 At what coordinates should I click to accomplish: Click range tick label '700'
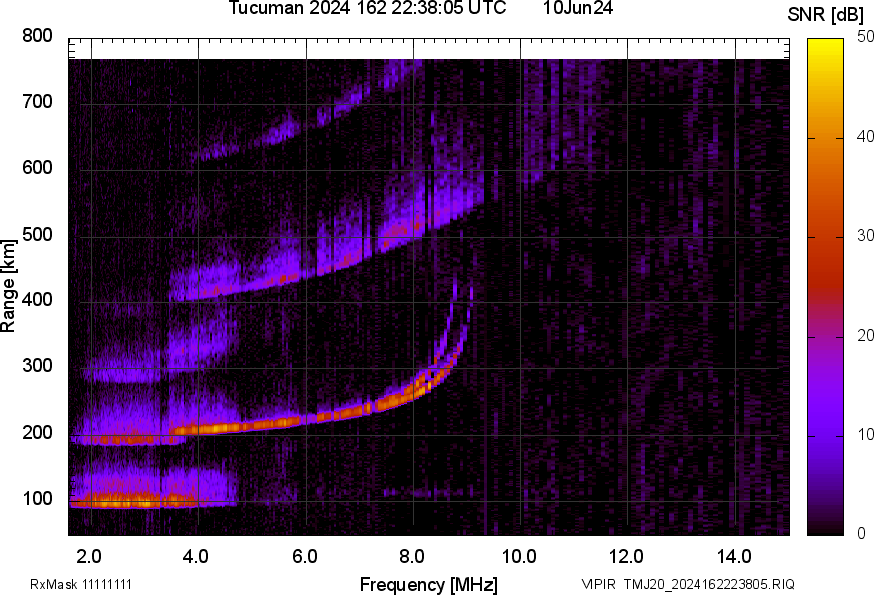coord(37,102)
